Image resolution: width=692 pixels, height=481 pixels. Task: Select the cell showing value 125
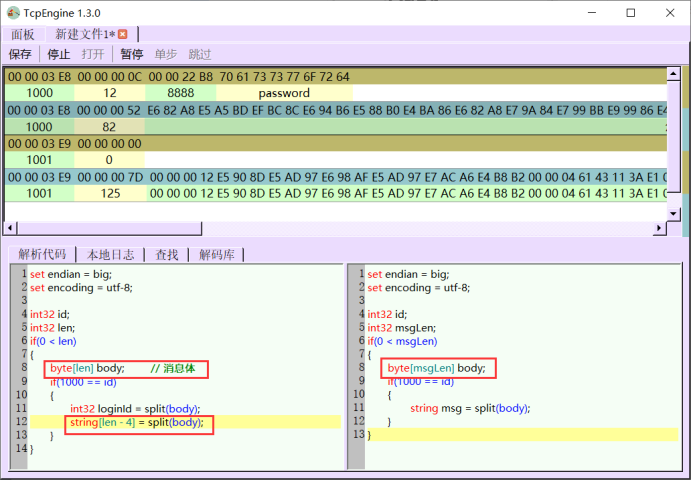[x=110, y=194]
